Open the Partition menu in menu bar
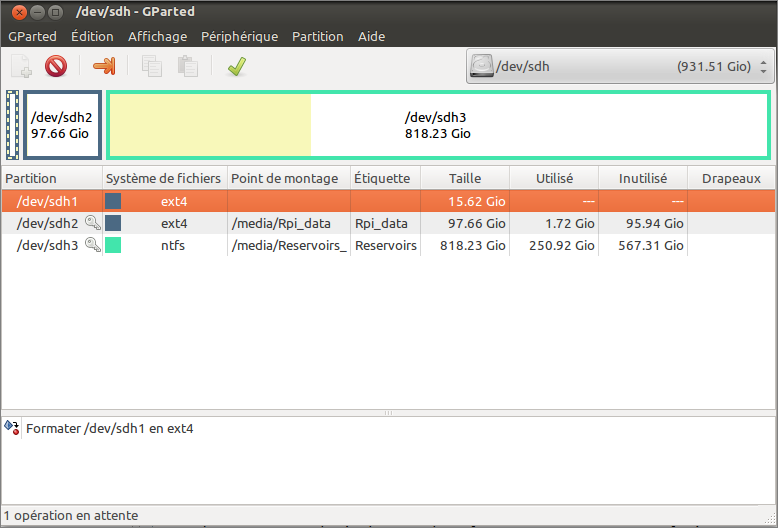The height and width of the screenshot is (528, 778). pos(317,36)
